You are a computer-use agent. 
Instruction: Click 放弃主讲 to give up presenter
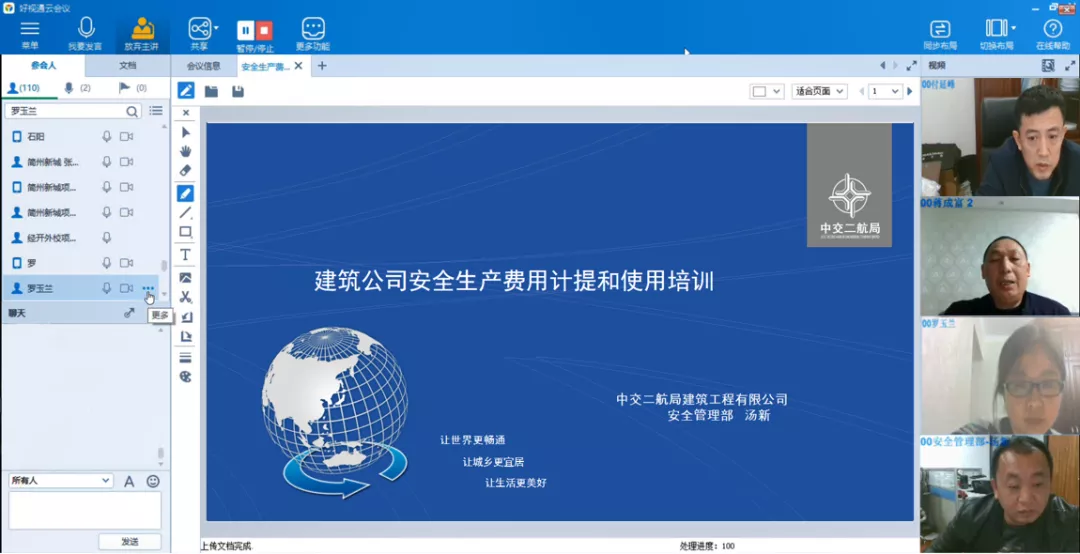point(142,29)
